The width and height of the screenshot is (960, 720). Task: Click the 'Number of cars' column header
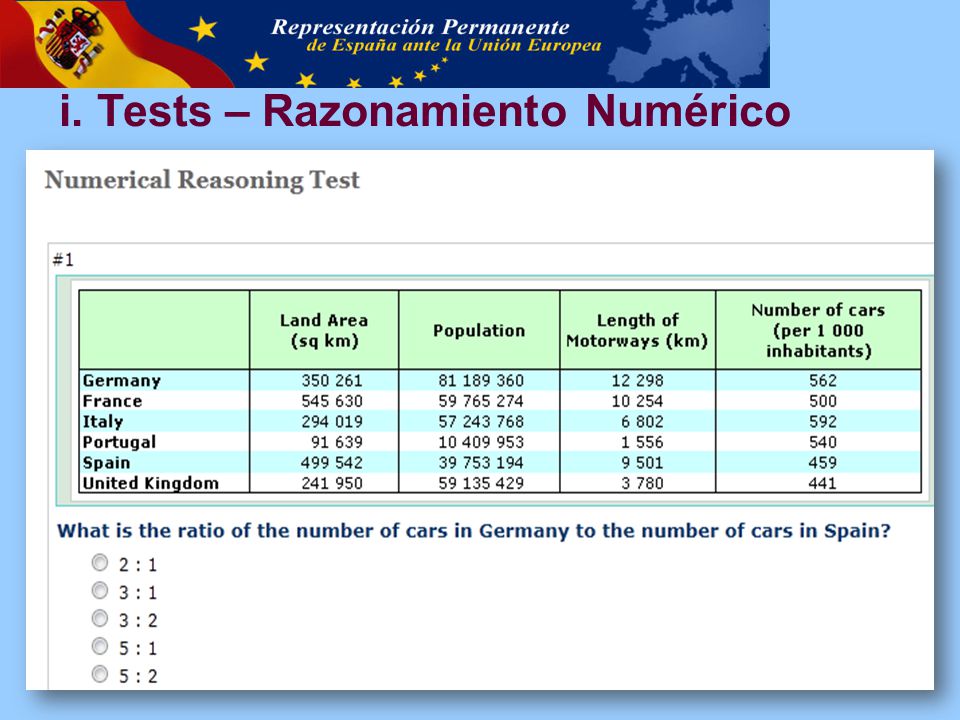coord(818,331)
